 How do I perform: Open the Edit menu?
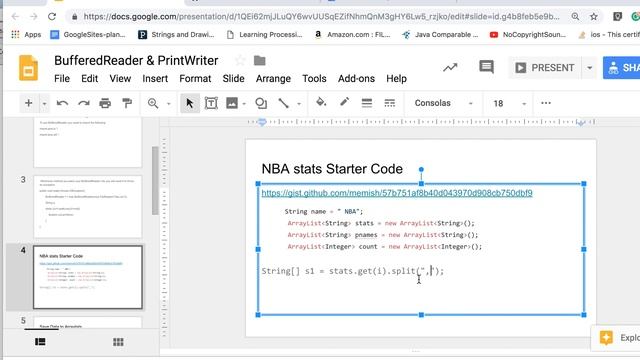(89, 78)
